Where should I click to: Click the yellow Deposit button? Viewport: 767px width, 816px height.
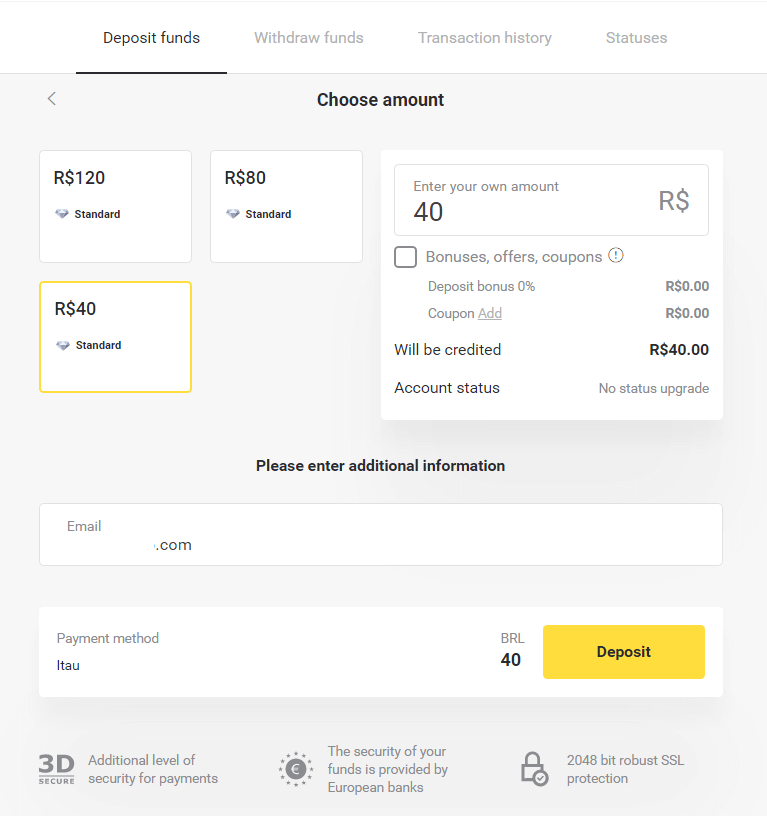coord(623,651)
